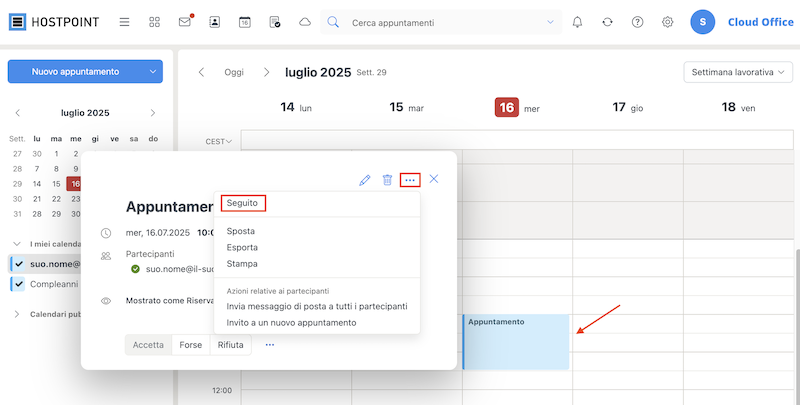Open the CEST timezone dropdown
Image resolution: width=800 pixels, height=405 pixels.
tap(219, 141)
